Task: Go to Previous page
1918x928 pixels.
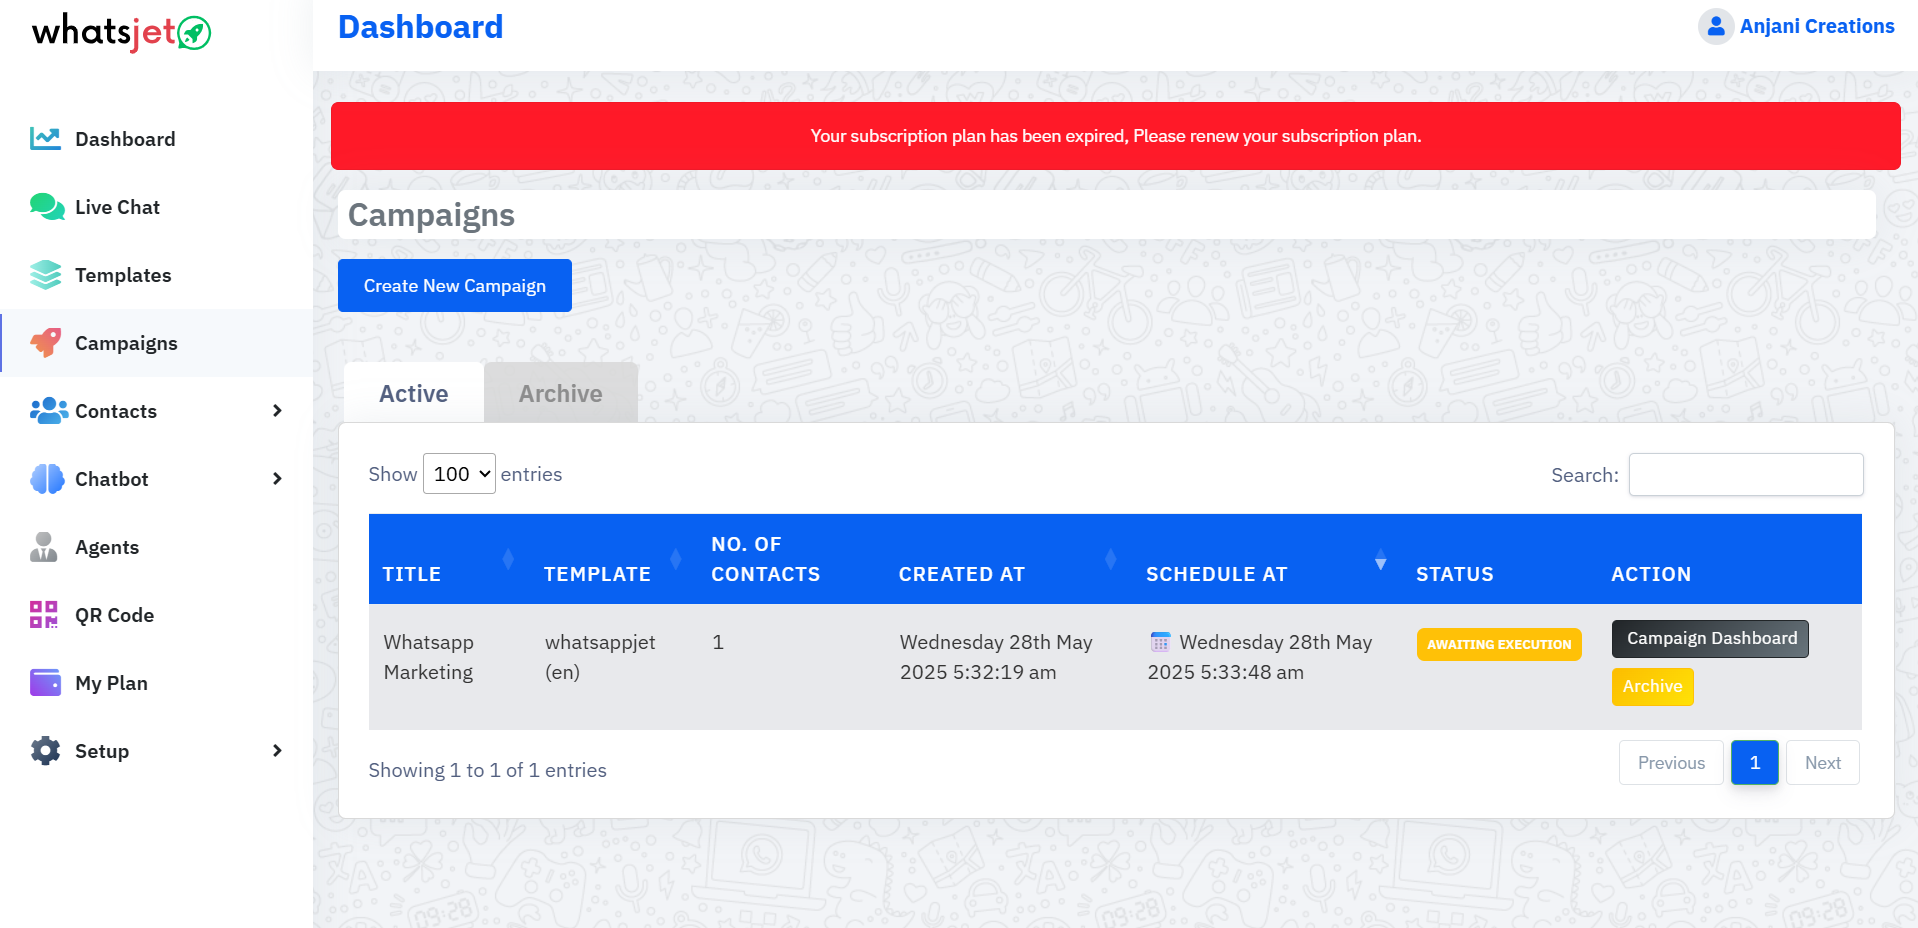Action: click(x=1671, y=763)
